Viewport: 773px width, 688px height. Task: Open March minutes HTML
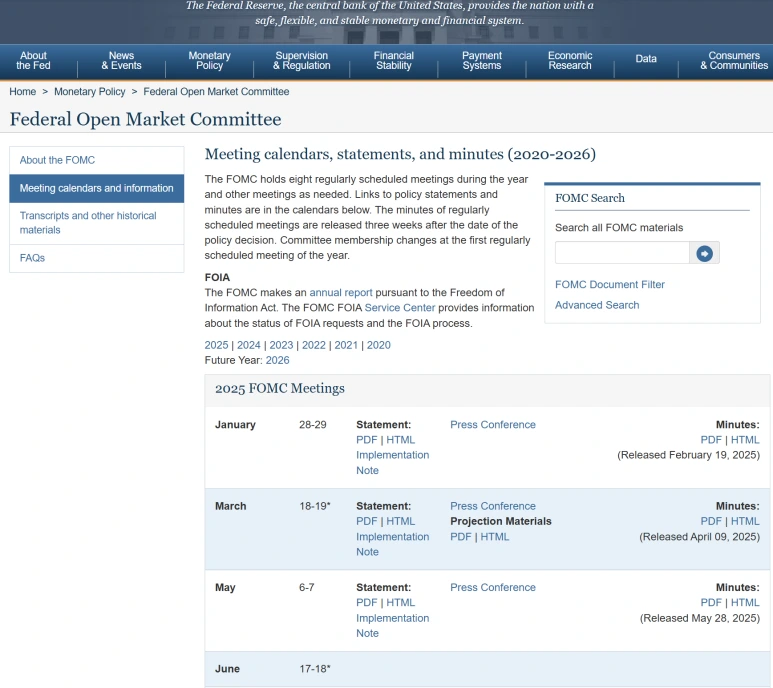745,521
